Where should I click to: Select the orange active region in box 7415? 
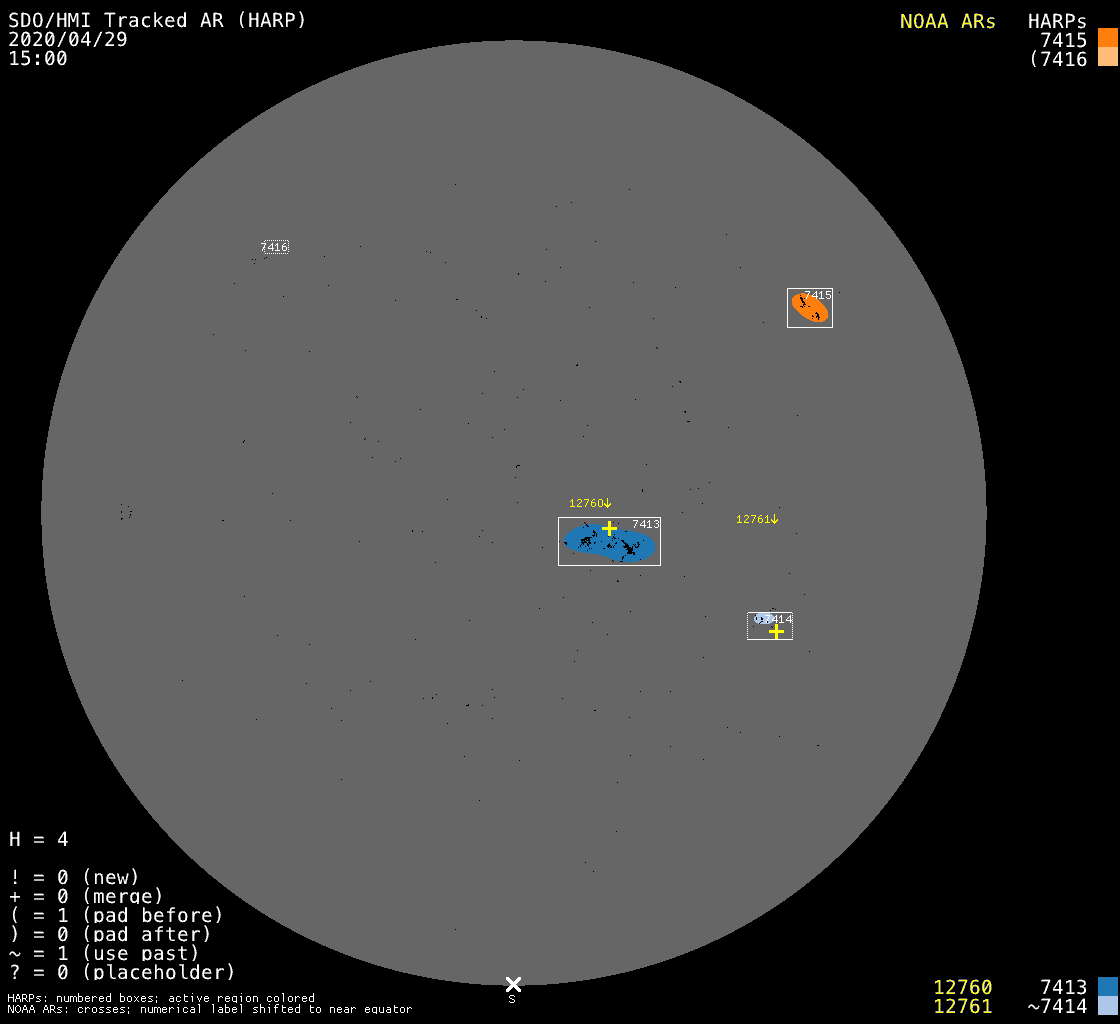click(x=809, y=308)
